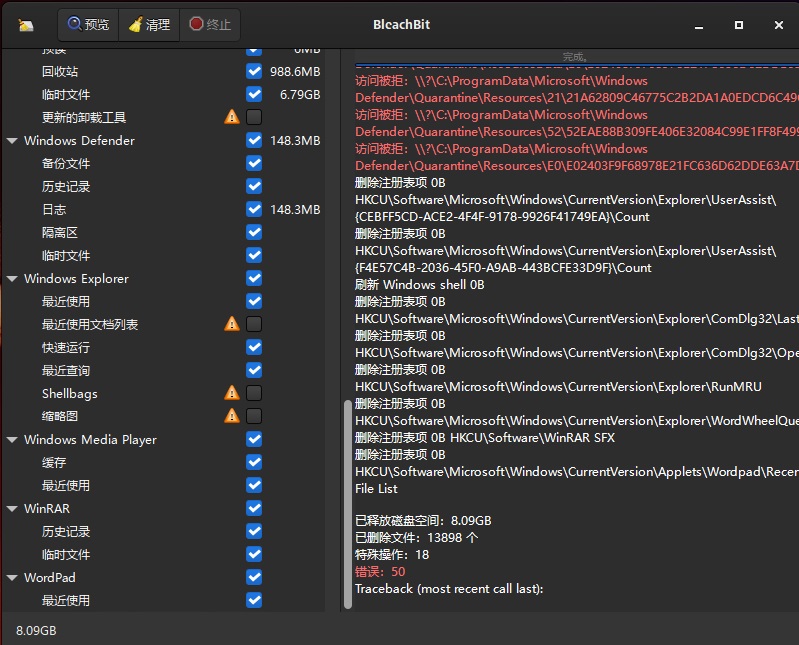Viewport: 799px width, 645px height.
Task: Uncheck the 缓存 checkbox
Action: pyautogui.click(x=254, y=462)
